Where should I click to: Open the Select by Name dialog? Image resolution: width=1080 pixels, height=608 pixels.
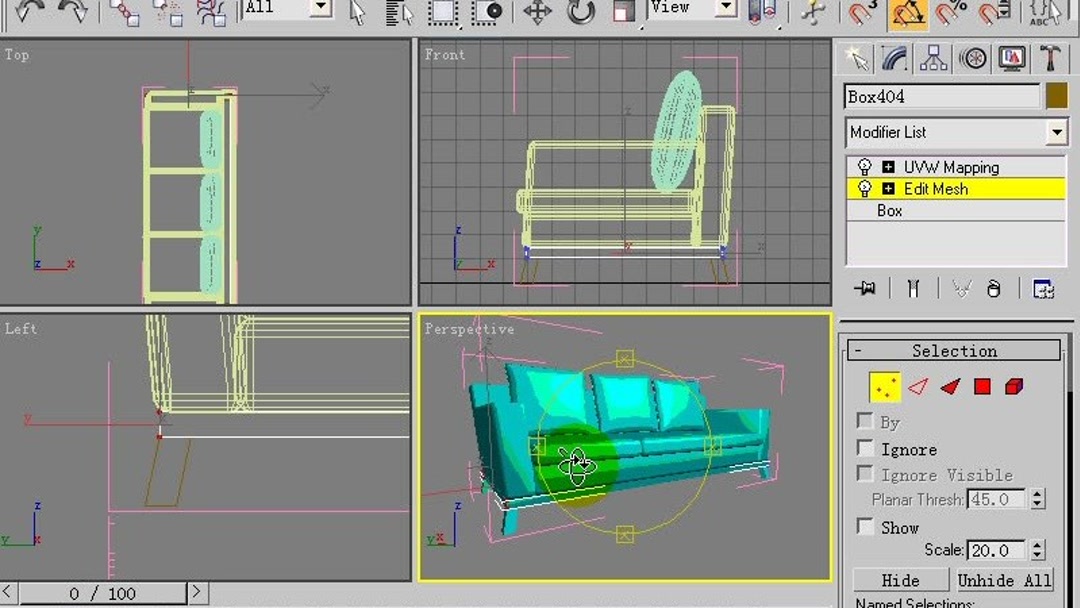pos(398,12)
